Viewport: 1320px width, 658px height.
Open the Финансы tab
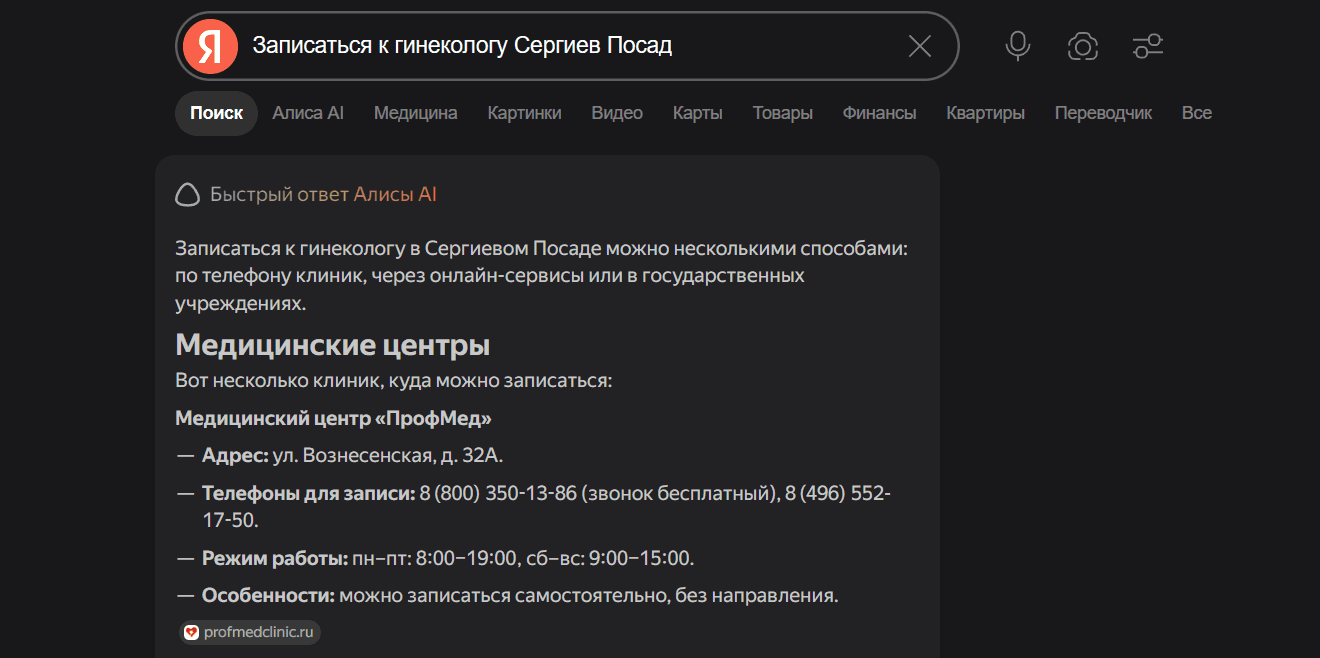tap(880, 113)
